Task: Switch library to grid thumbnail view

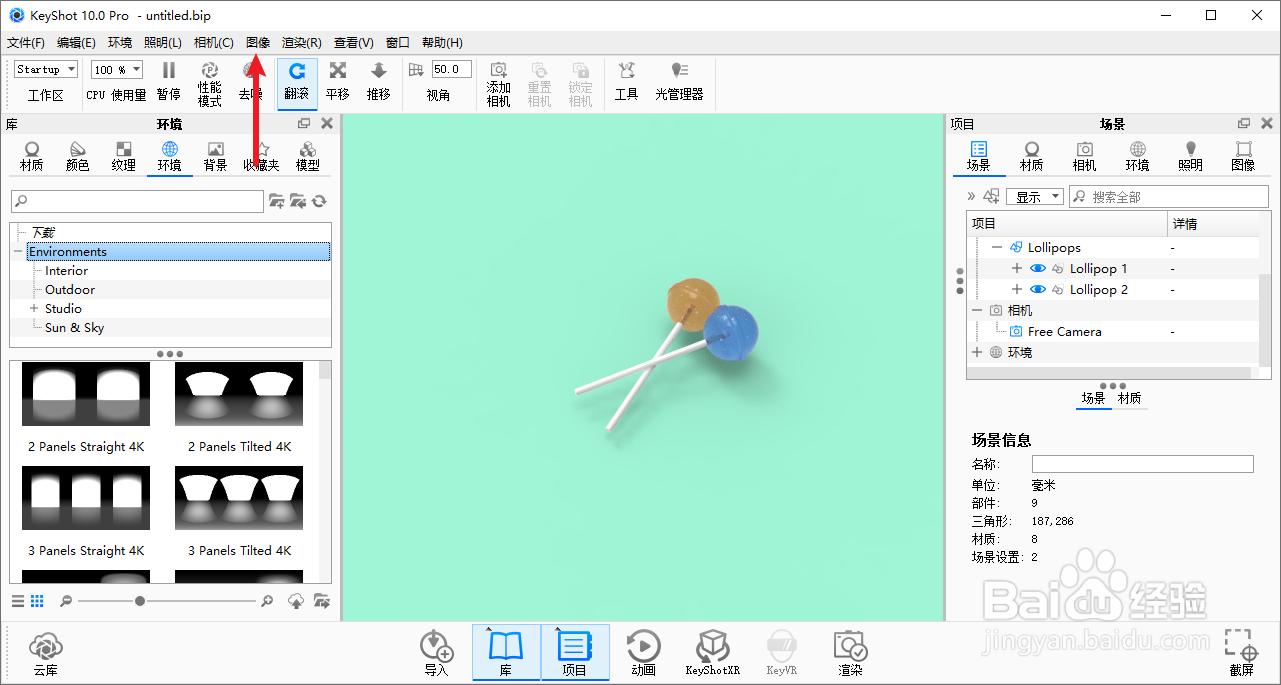Action: pyautogui.click(x=37, y=601)
